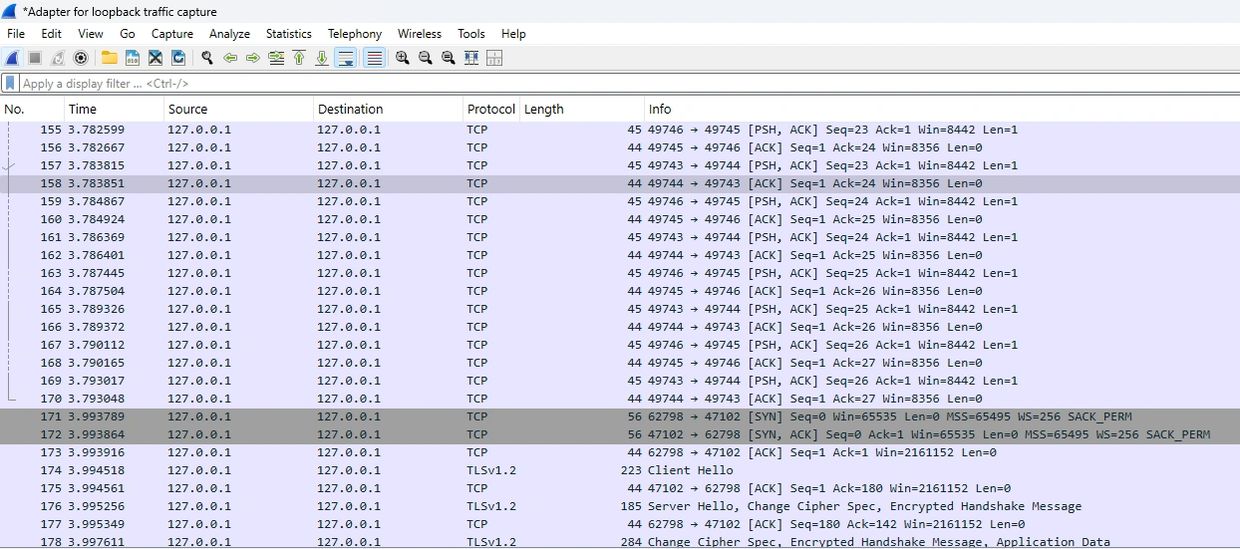The image size is (1240, 549).
Task: Sort packets by the Time column header
Action: tap(83, 109)
